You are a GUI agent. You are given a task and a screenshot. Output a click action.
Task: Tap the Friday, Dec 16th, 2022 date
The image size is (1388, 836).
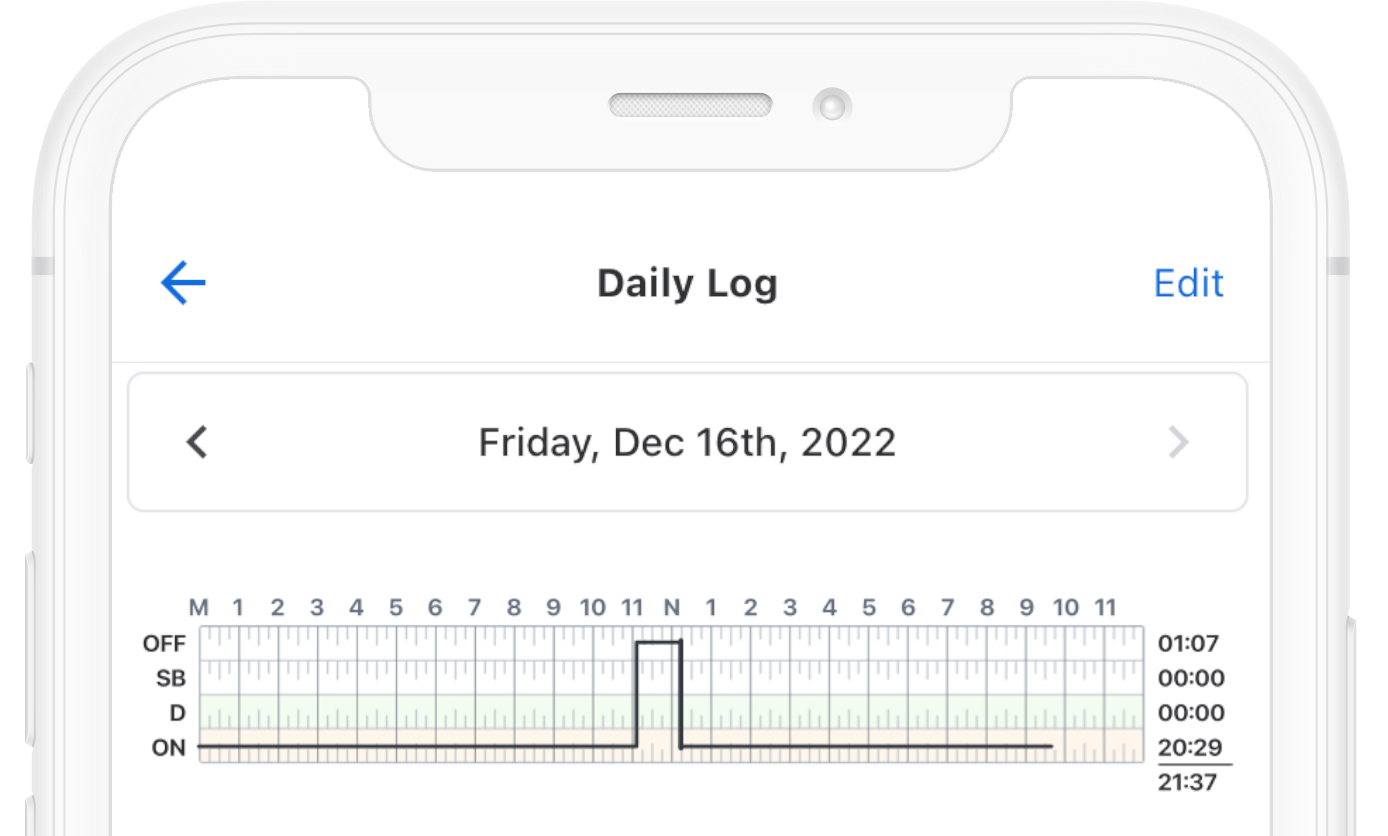click(x=687, y=441)
